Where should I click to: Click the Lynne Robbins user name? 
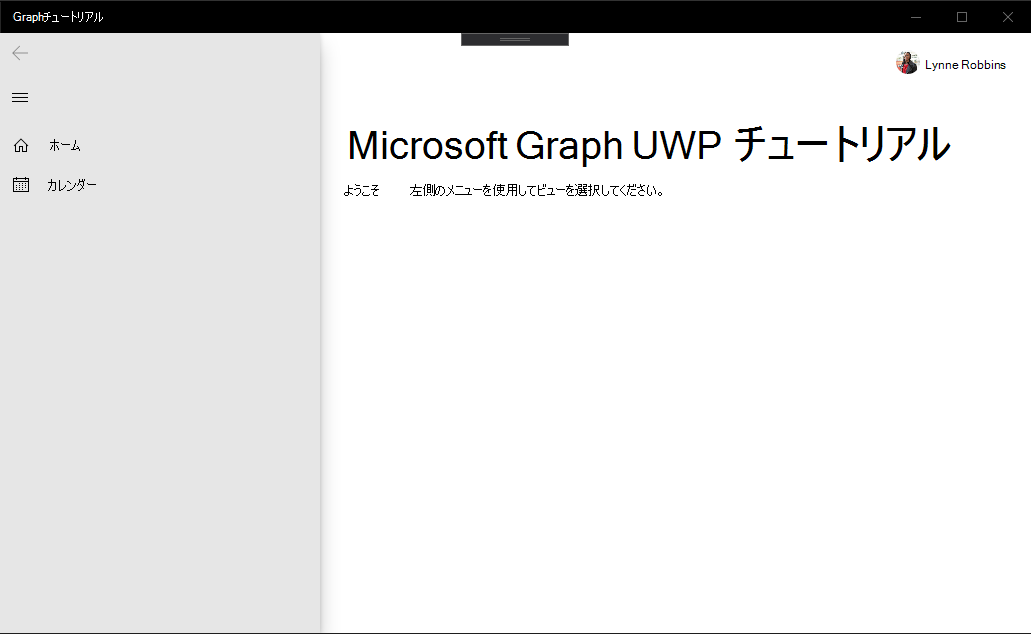(x=965, y=64)
